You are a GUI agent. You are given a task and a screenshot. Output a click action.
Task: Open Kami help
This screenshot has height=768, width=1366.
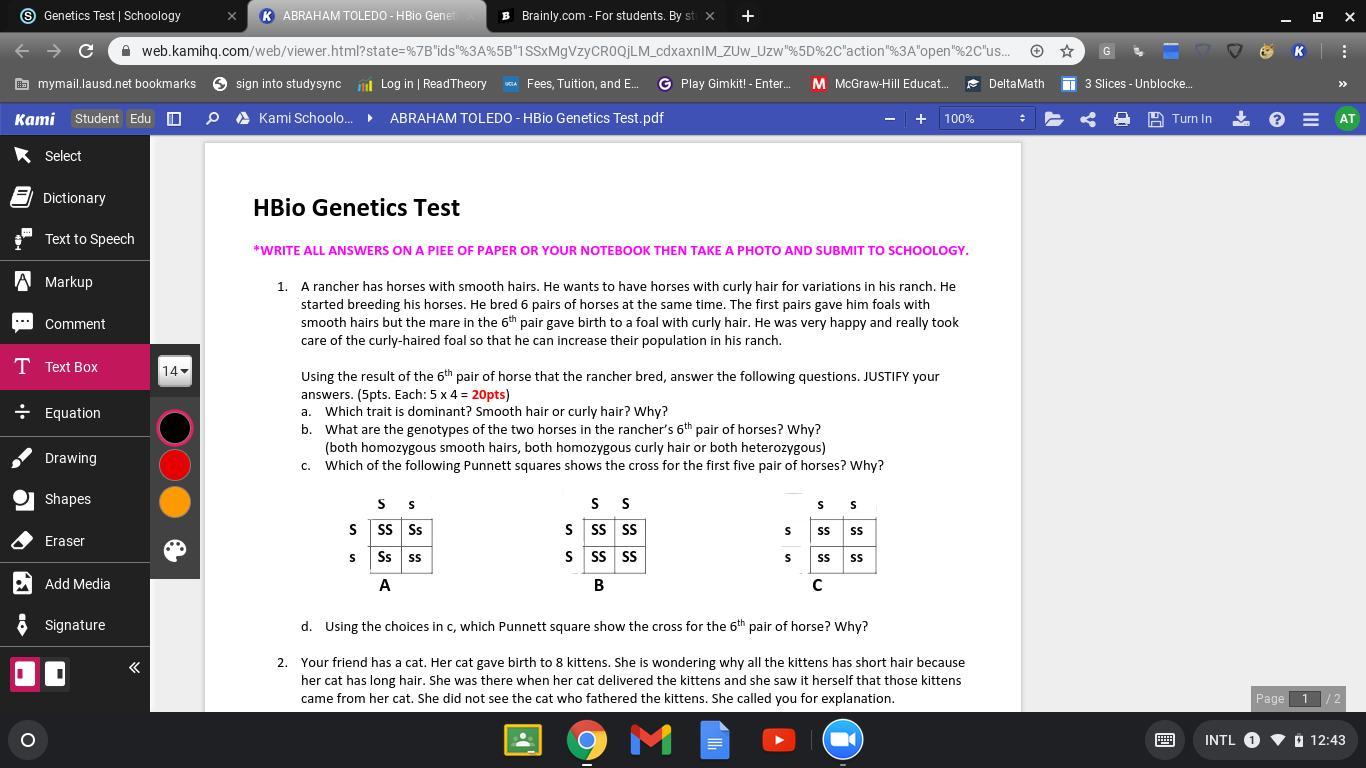pos(1277,119)
